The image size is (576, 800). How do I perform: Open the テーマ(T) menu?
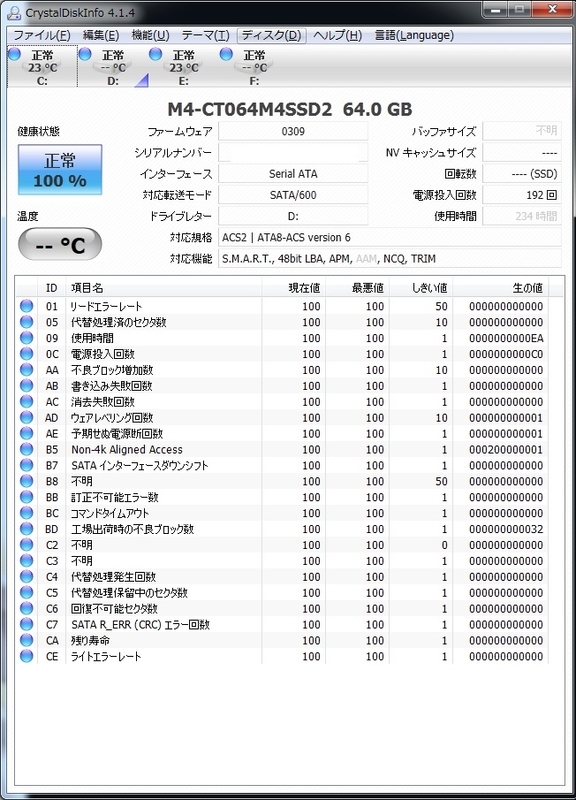(x=205, y=35)
